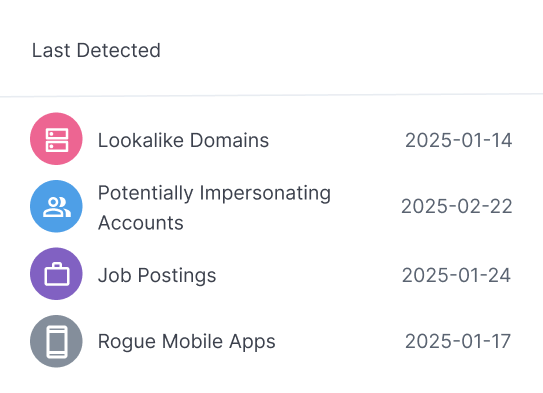Click the word Postings in third row
543x393 pixels.
click(177, 276)
